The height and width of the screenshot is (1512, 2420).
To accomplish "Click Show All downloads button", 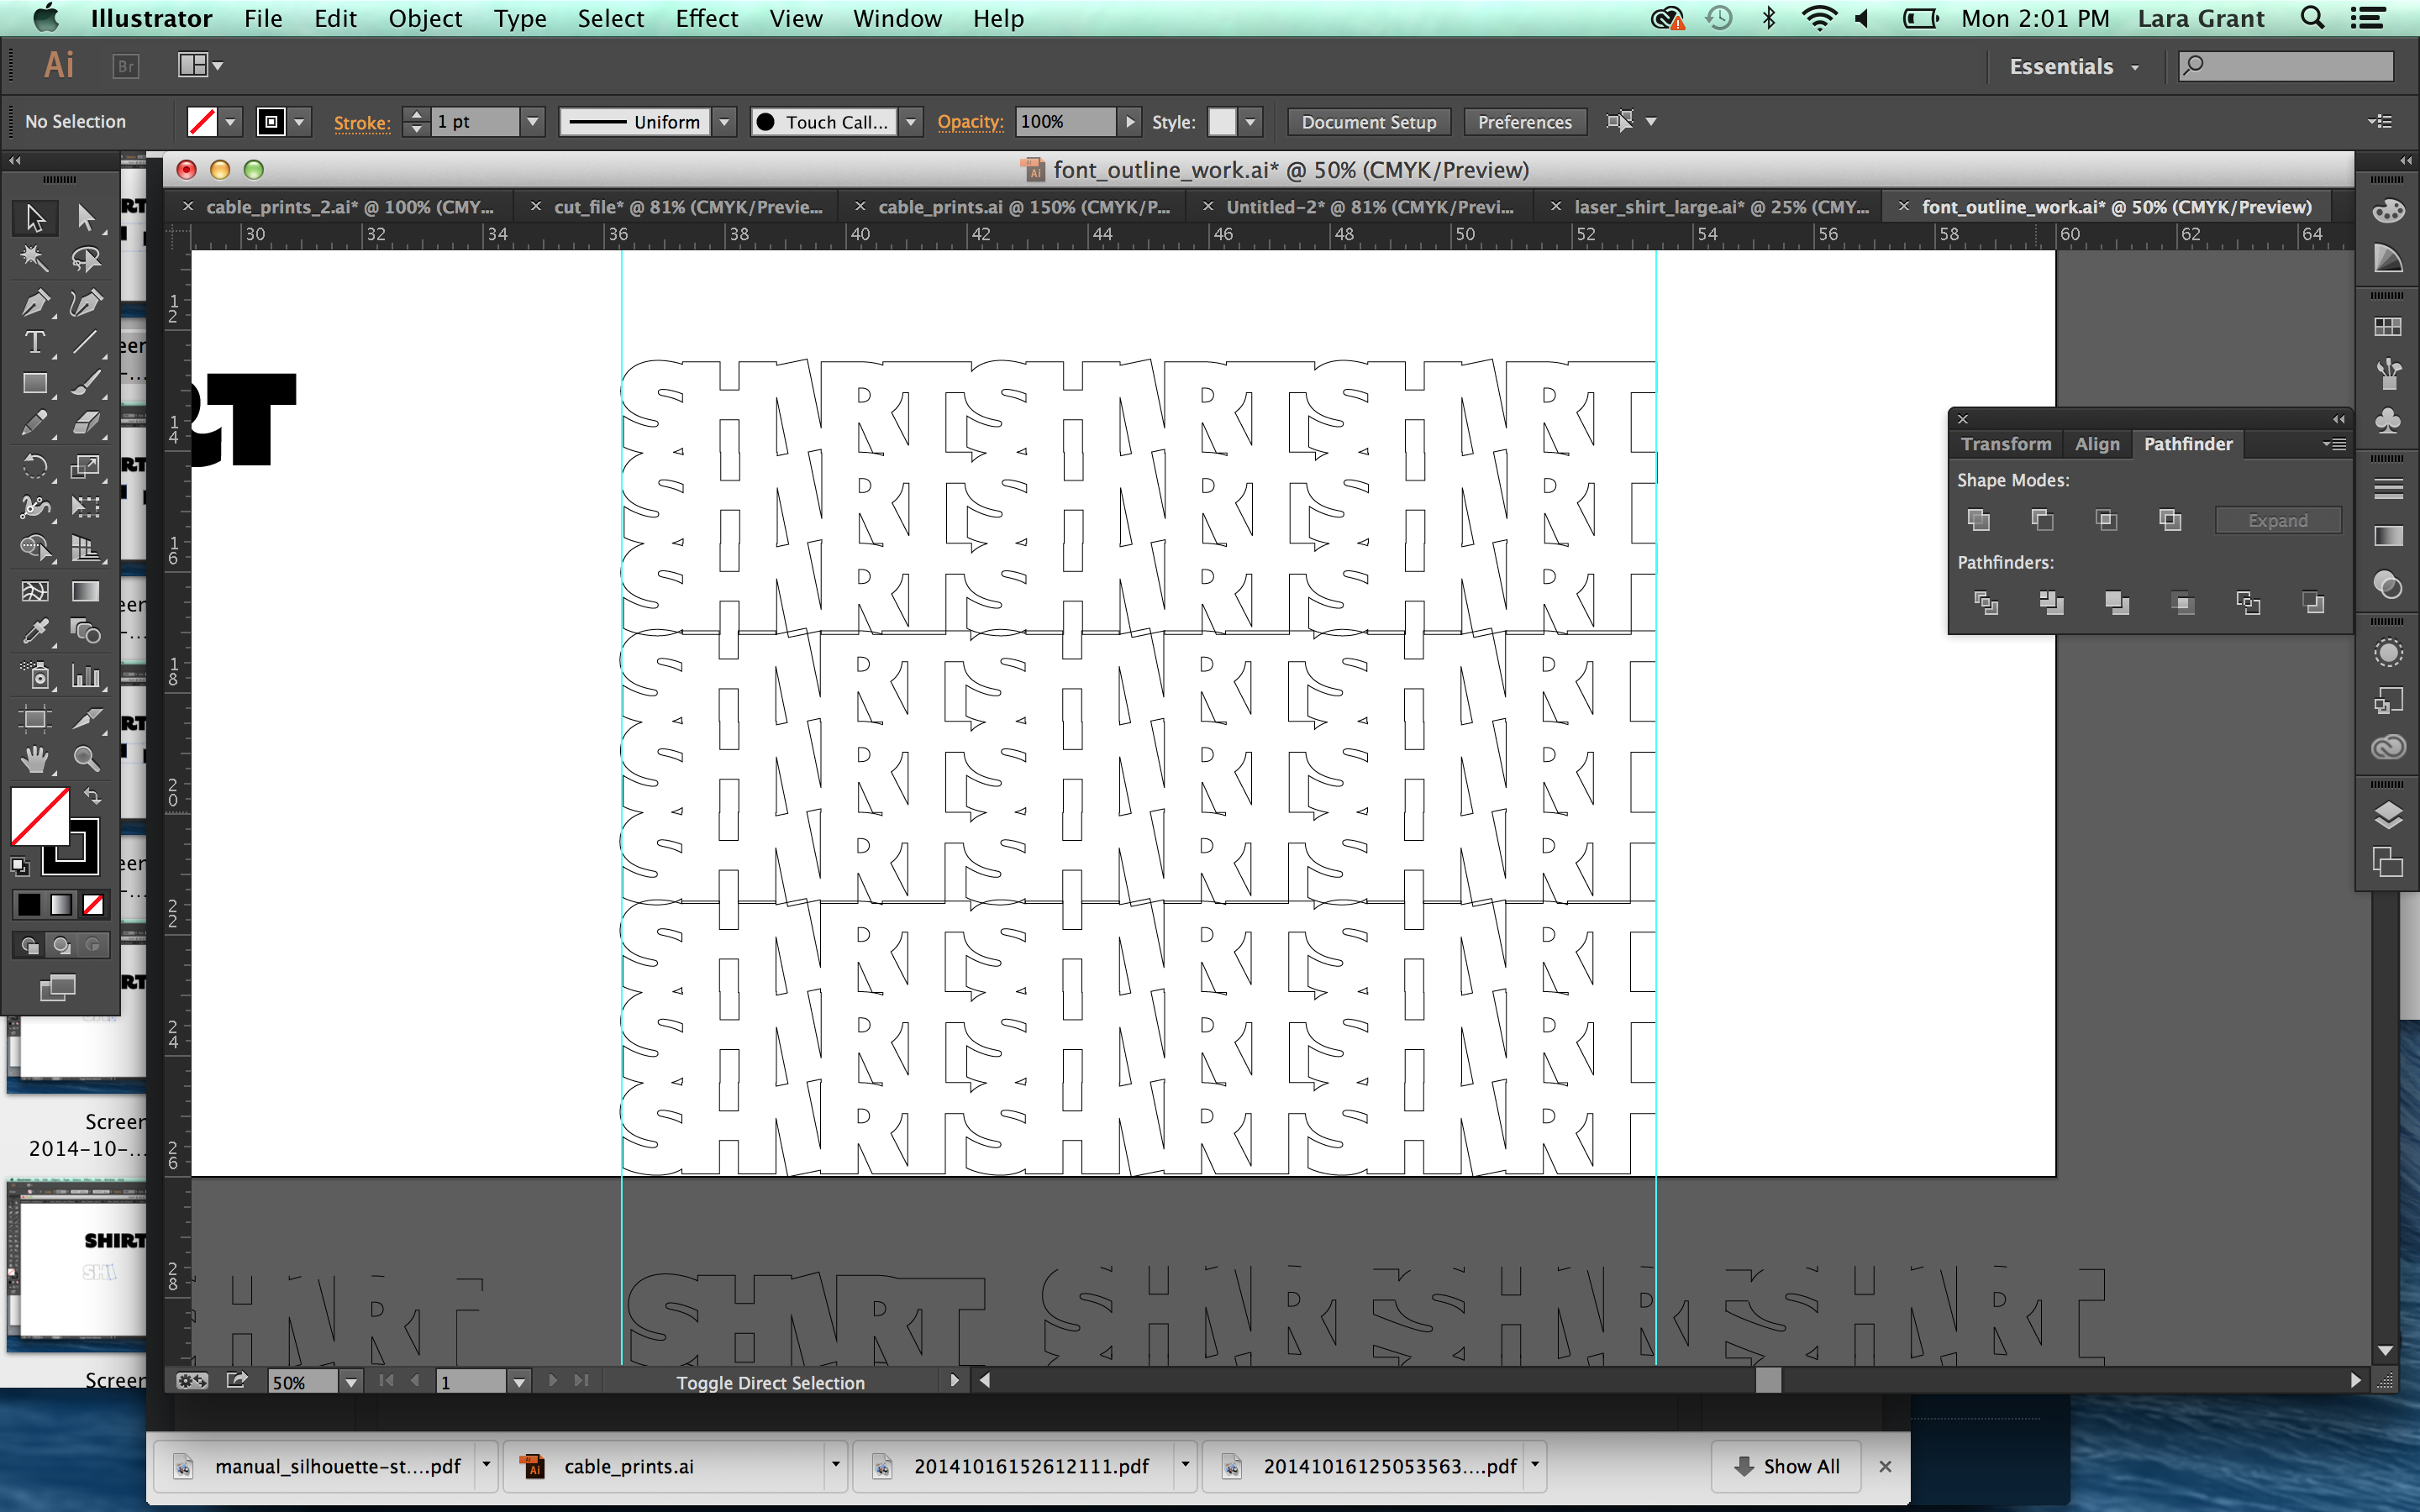I will [1786, 1466].
